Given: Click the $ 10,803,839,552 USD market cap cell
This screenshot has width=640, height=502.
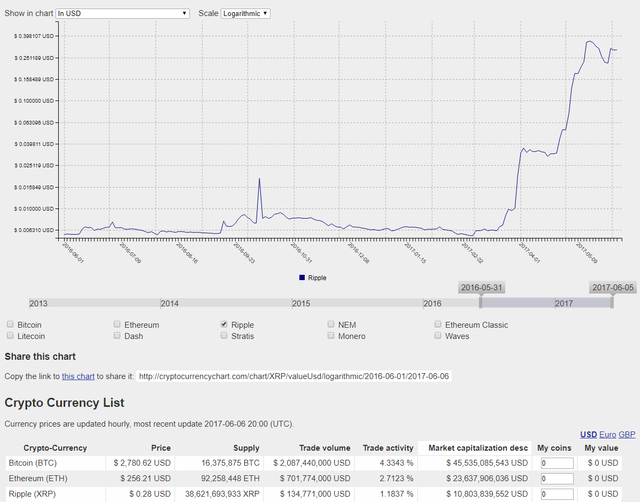Looking at the screenshot, I should point(487,494).
